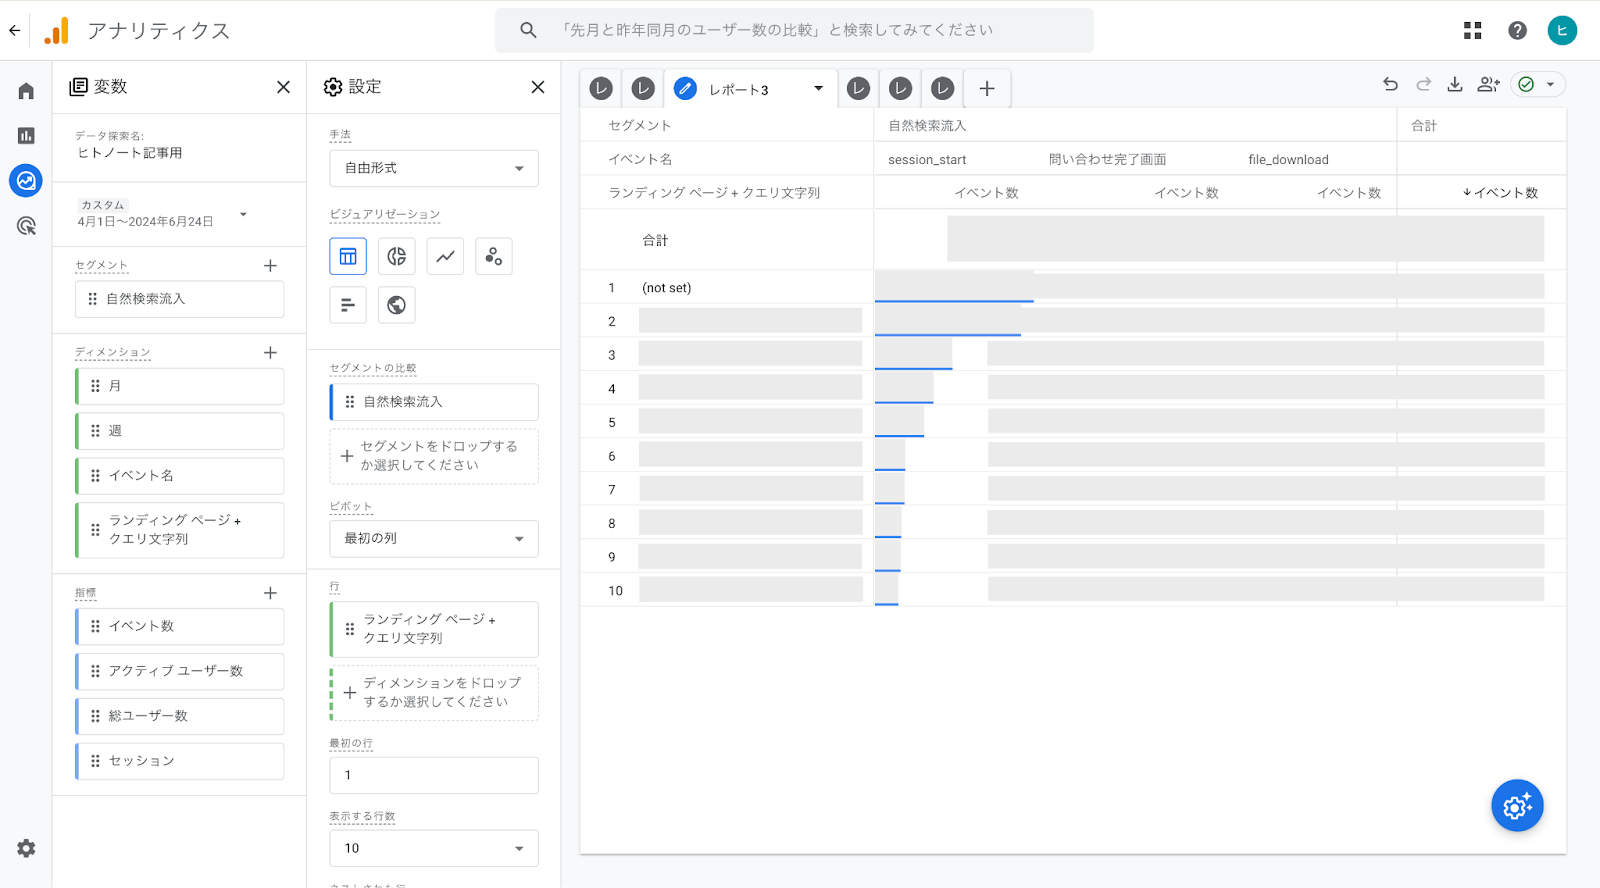Click the back arrow beside the Analytics logo
1600x888 pixels.
(14, 30)
